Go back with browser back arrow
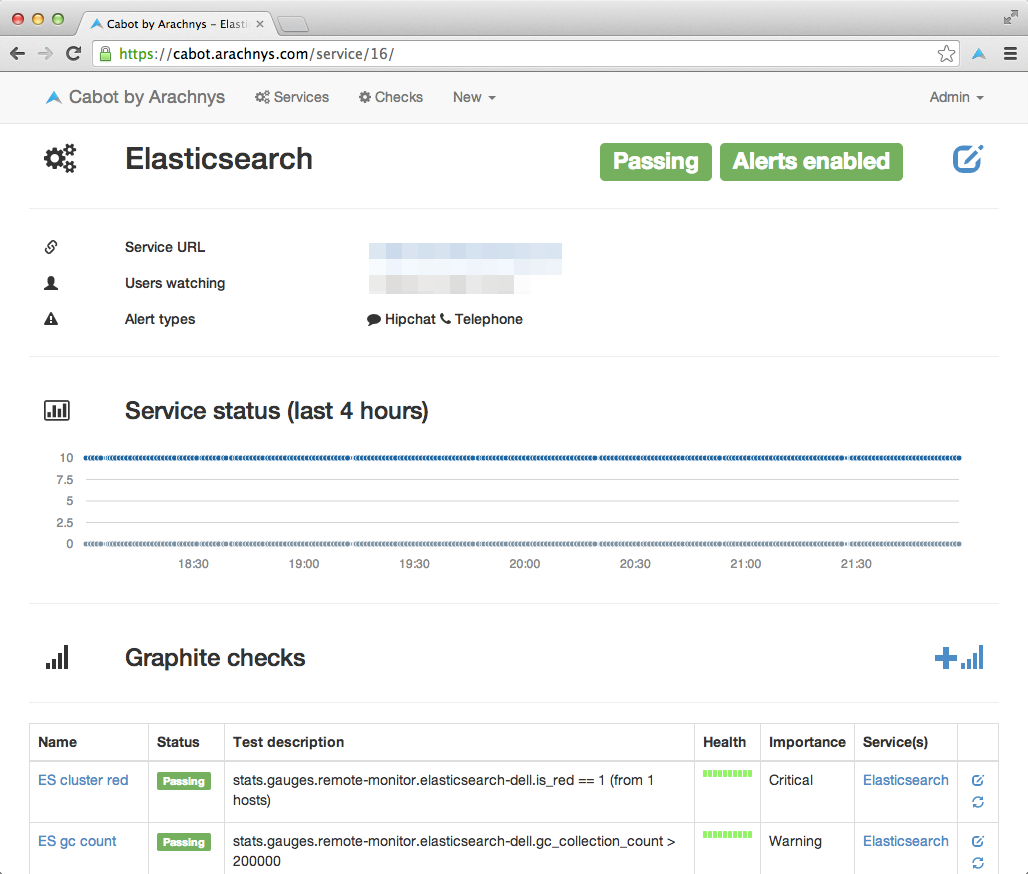The image size is (1028, 874). pyautogui.click(x=18, y=54)
